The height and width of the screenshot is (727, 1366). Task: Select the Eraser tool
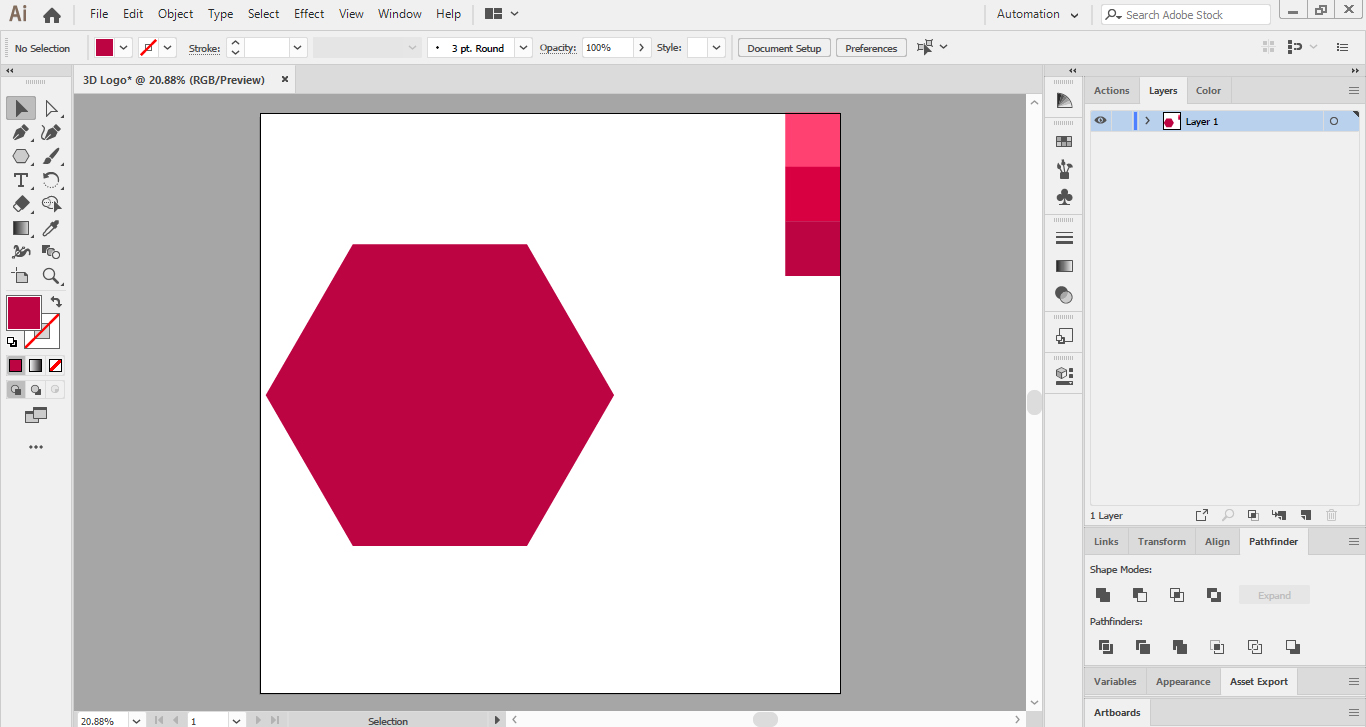point(21,204)
